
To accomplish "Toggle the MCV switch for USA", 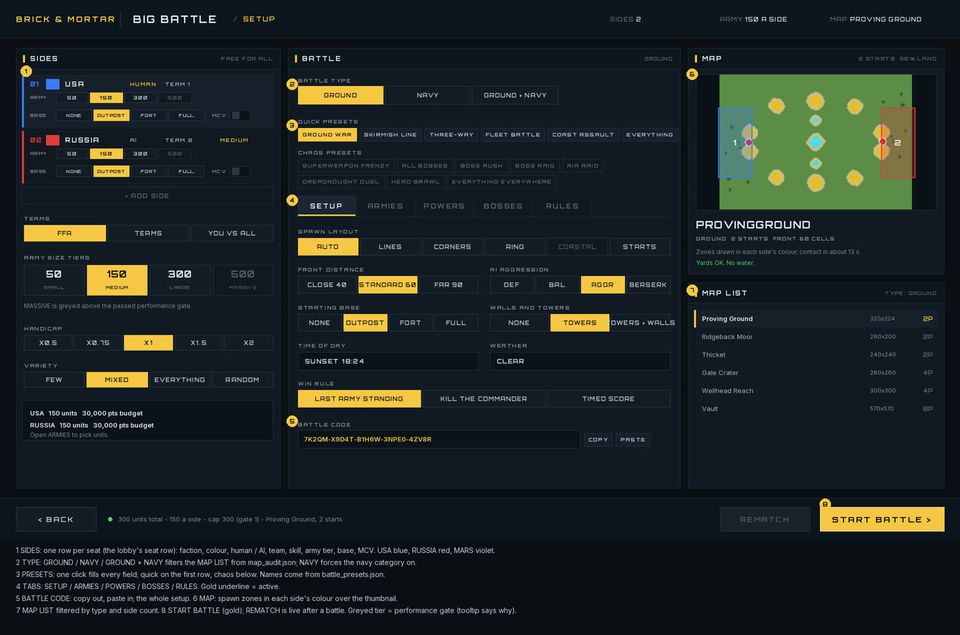I will pos(240,115).
